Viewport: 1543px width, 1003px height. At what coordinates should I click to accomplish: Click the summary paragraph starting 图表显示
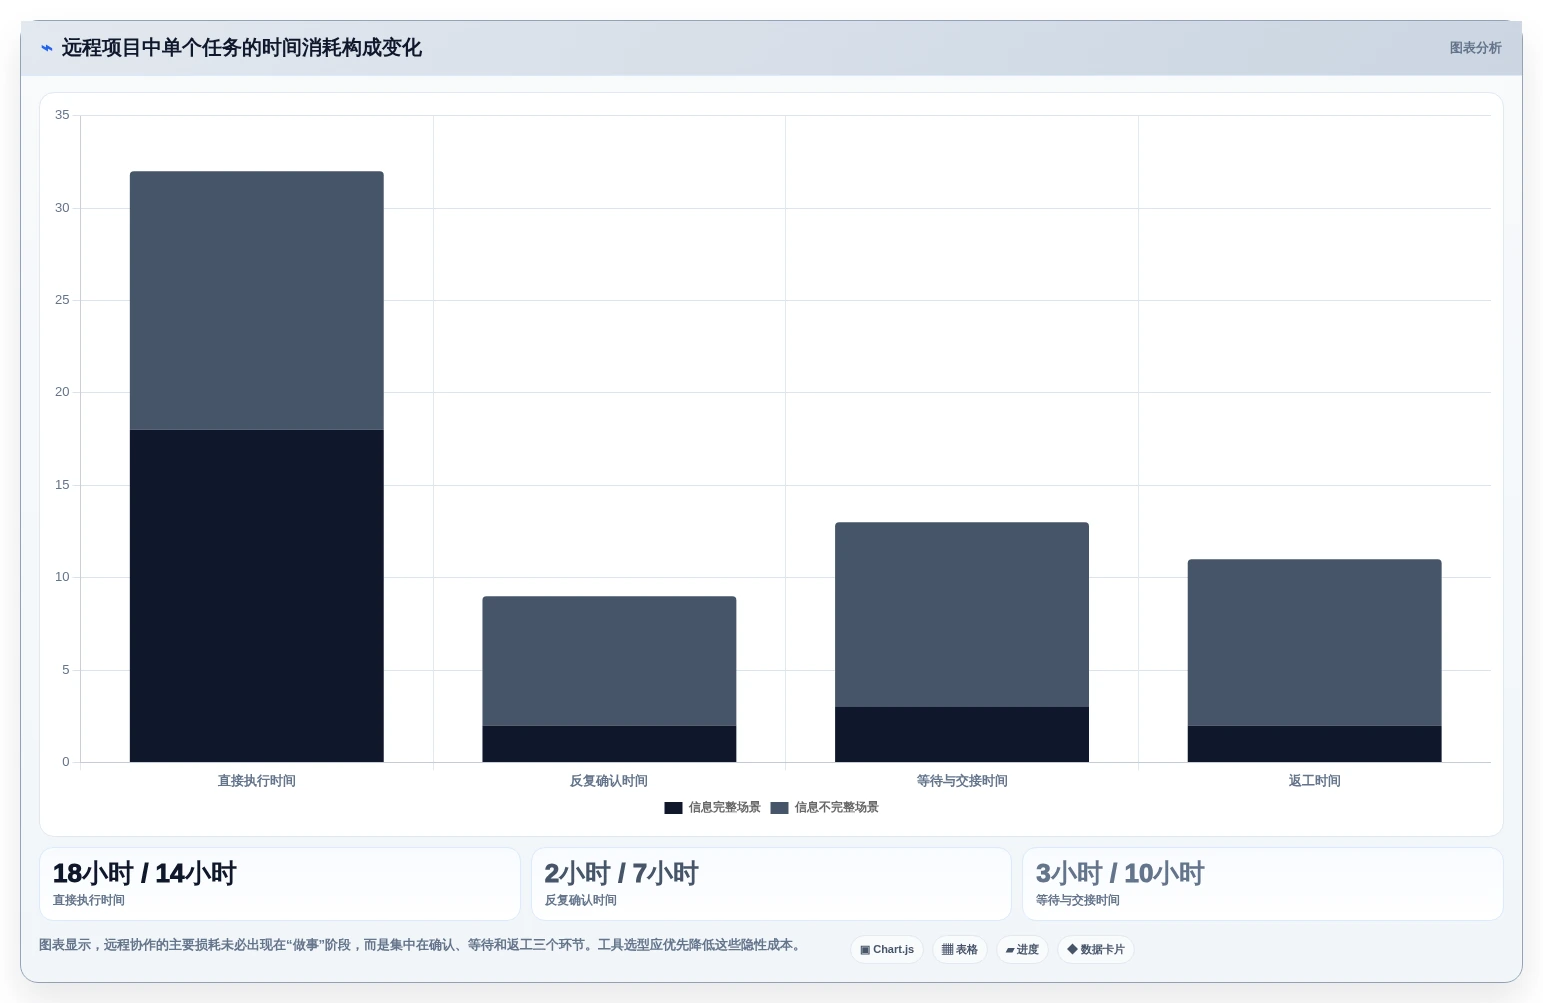422,945
